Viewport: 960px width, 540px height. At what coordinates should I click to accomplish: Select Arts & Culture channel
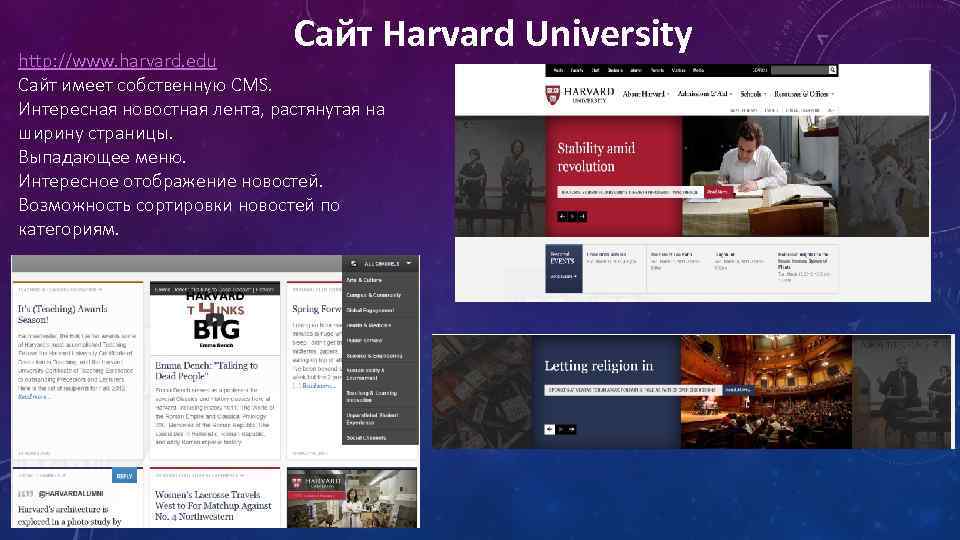(x=364, y=280)
